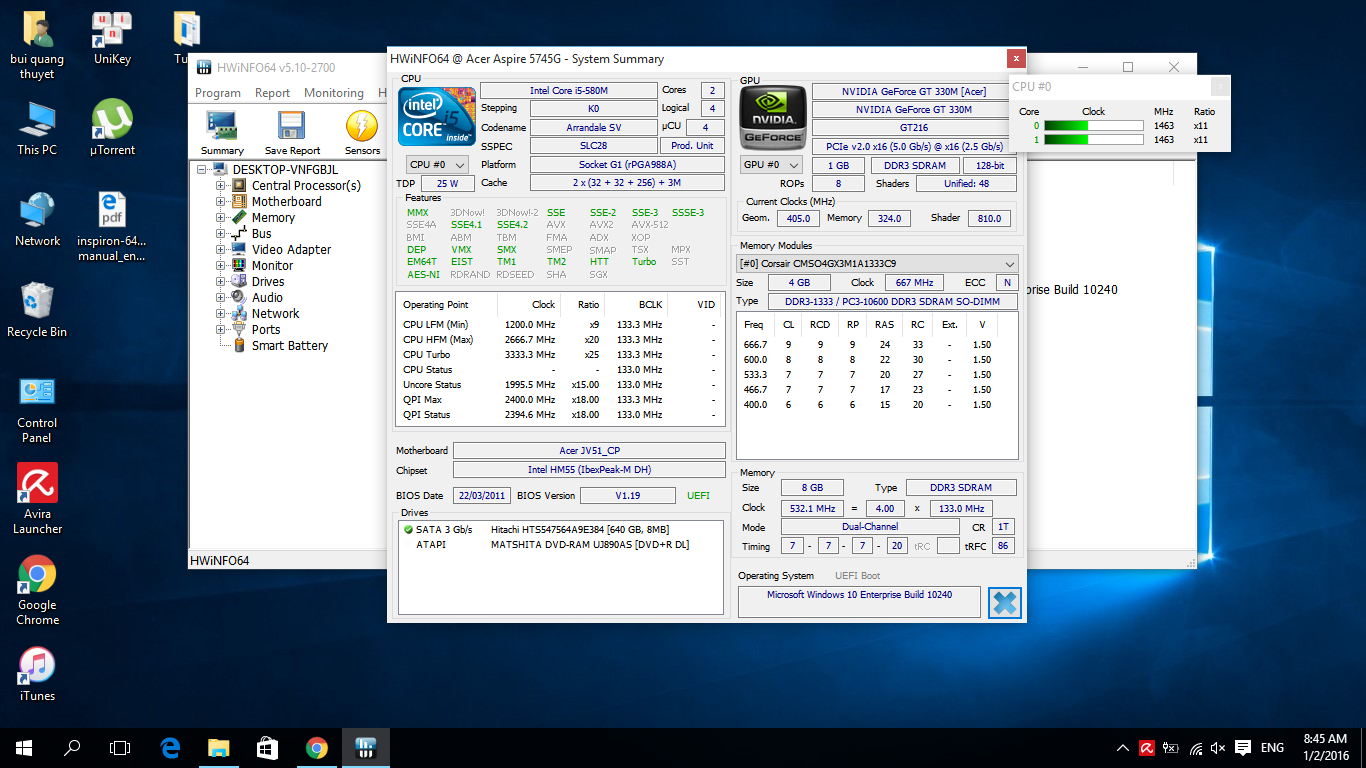The height and width of the screenshot is (768, 1366).
Task: Expand the Central Processor(s) tree node
Action: tap(221, 185)
